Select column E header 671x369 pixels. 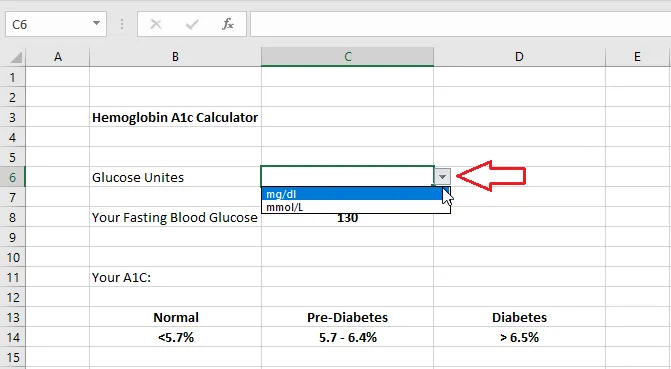(x=638, y=57)
